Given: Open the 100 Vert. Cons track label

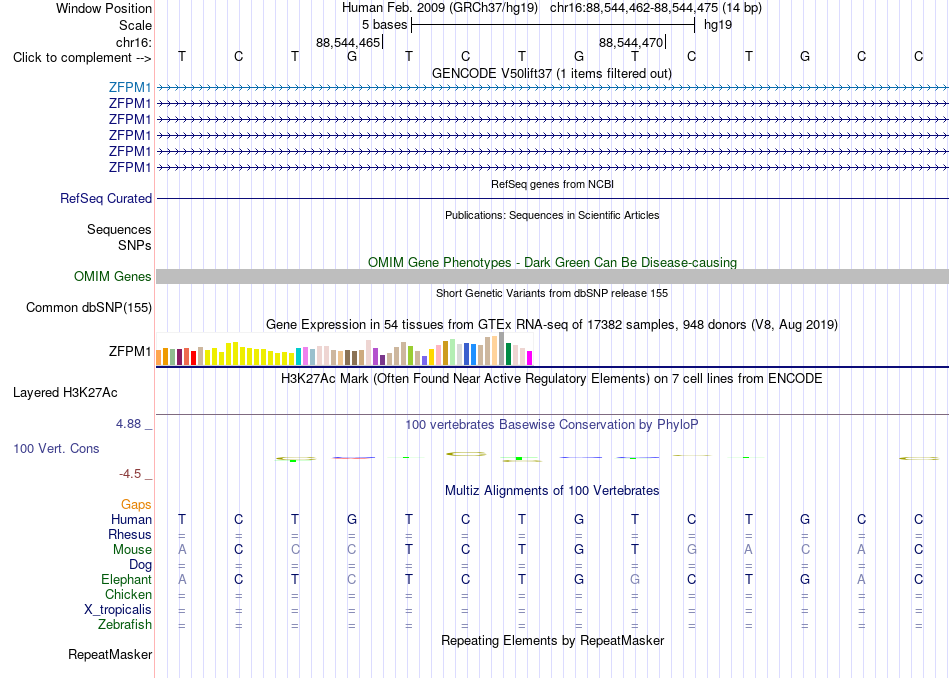Looking at the screenshot, I should tap(56, 448).
